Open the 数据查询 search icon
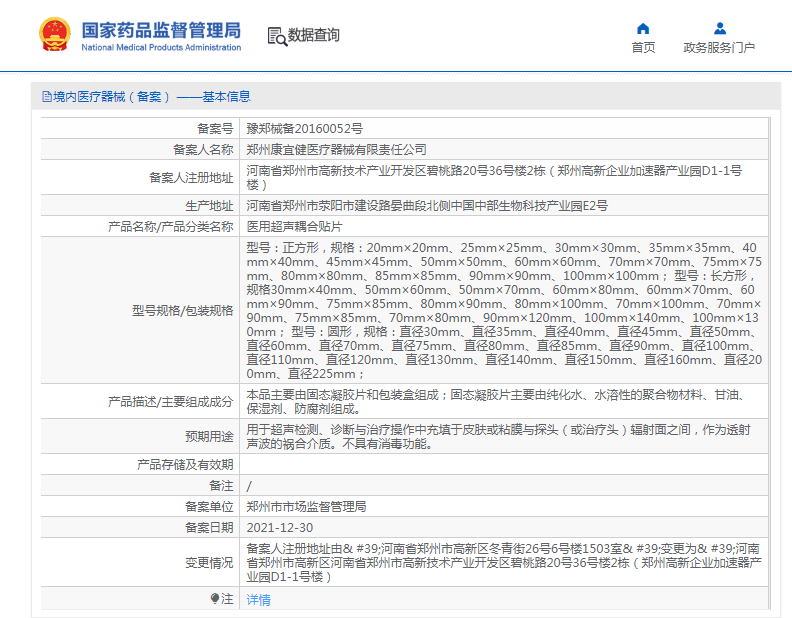 click(x=277, y=36)
